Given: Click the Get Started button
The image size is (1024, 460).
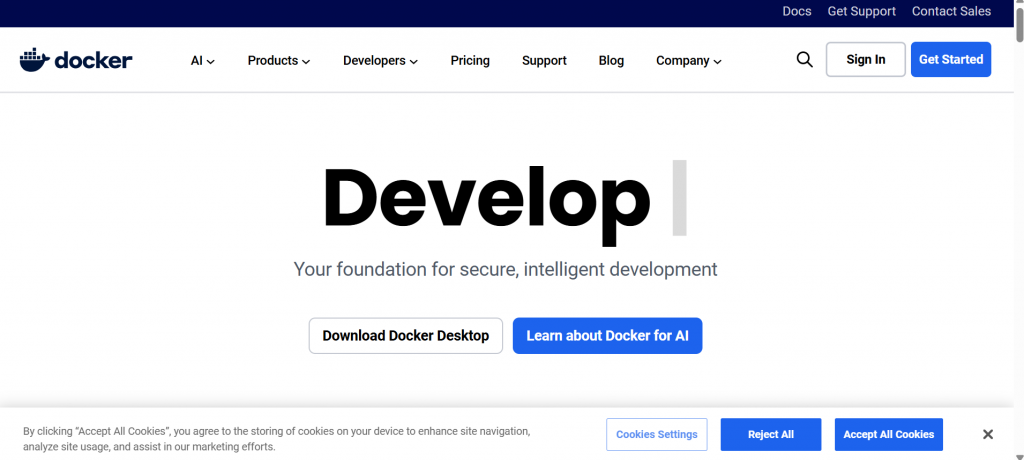Looking at the screenshot, I should click(x=951, y=59).
